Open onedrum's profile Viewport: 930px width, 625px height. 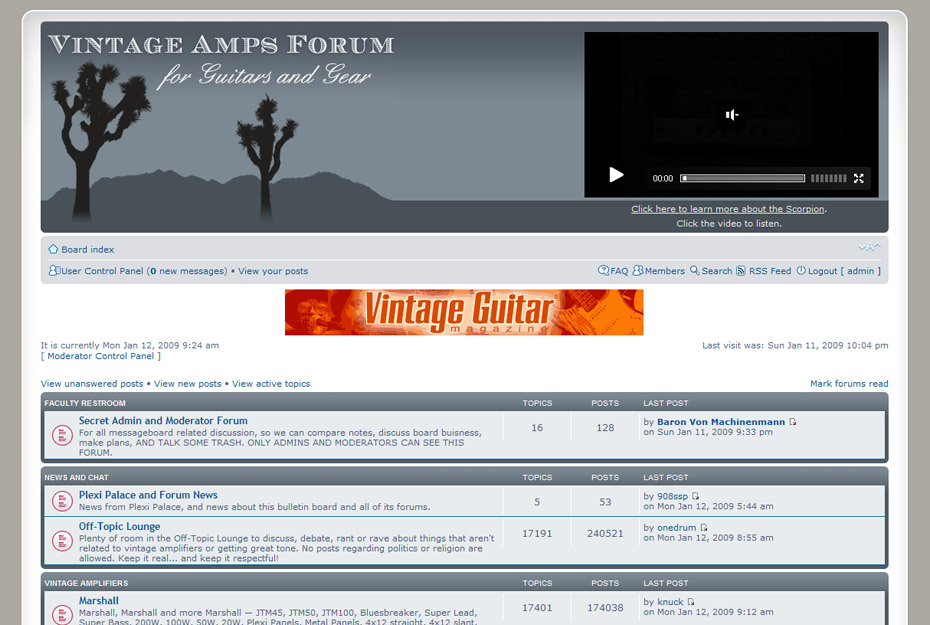(677, 528)
